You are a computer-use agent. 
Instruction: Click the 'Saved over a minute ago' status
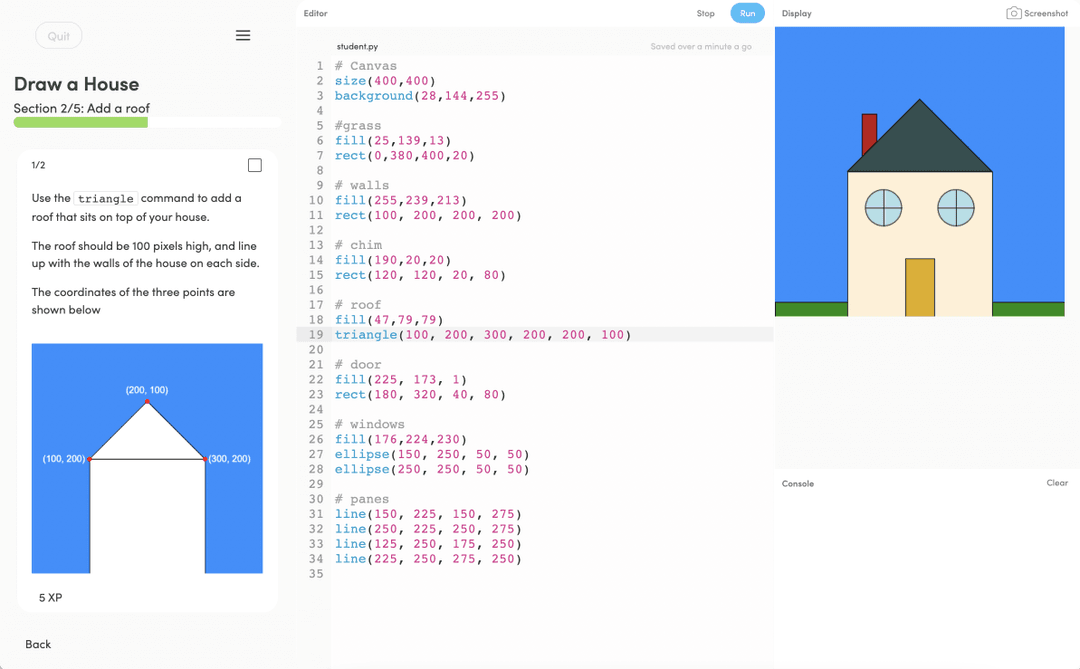[x=701, y=46]
